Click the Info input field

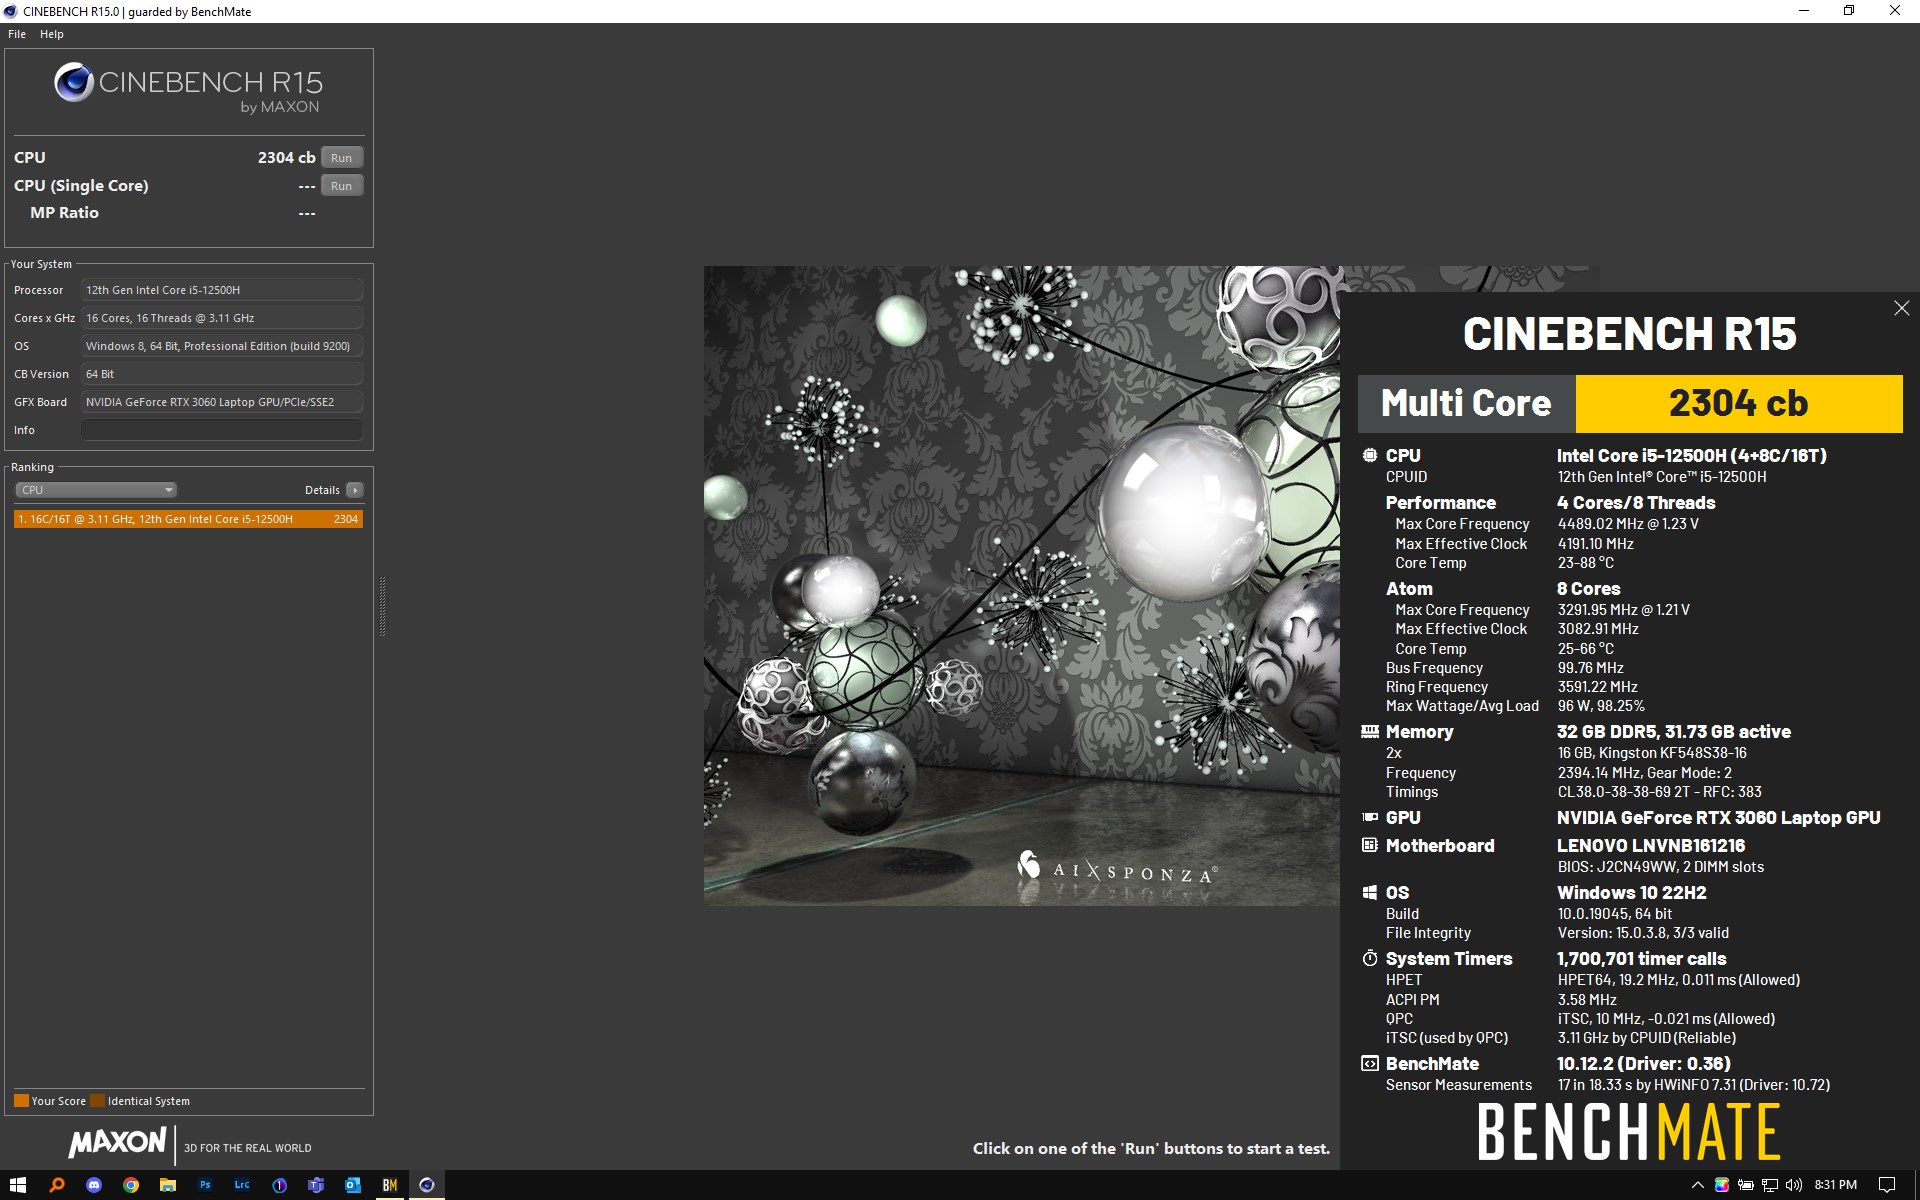tap(222, 430)
